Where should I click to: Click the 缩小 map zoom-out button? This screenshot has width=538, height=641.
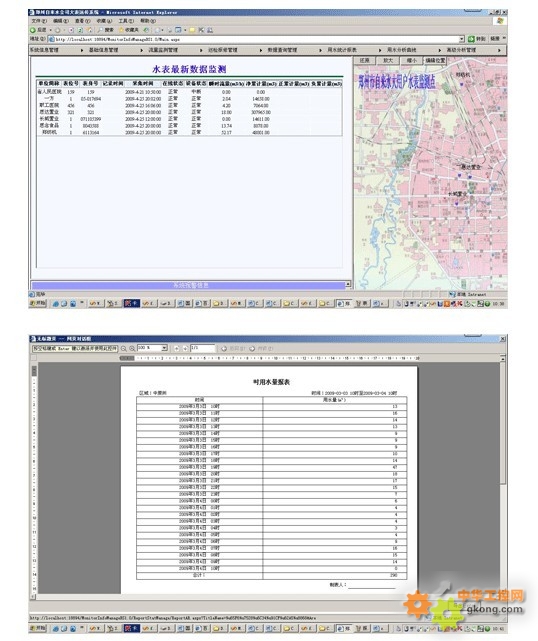click(411, 61)
